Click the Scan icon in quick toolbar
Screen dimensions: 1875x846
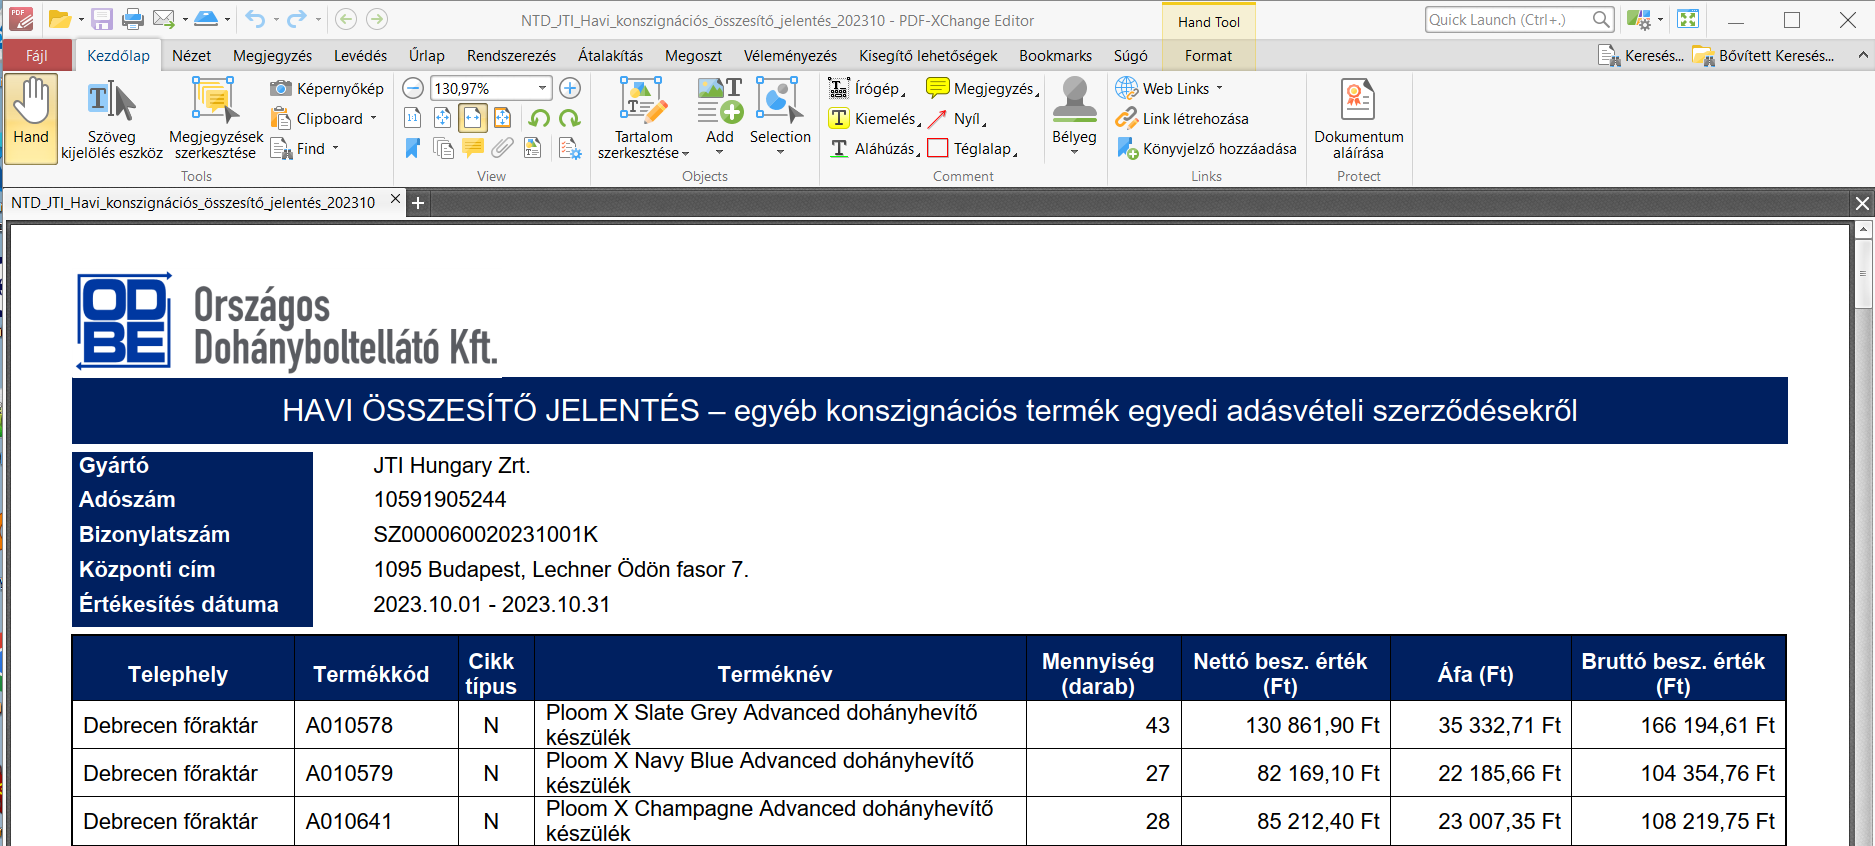(206, 19)
